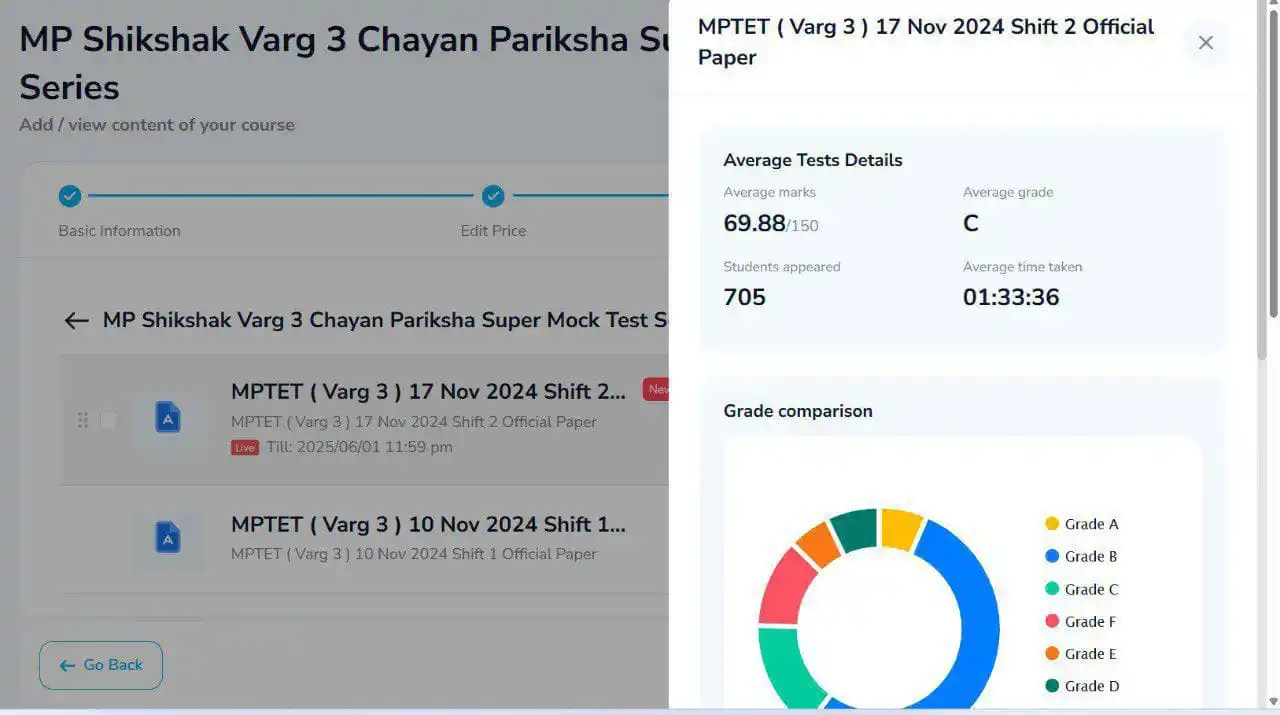Screen dimensions: 1280x715
Task: Click the back arrow beside the Super Mock Test heading
Action: point(77,320)
